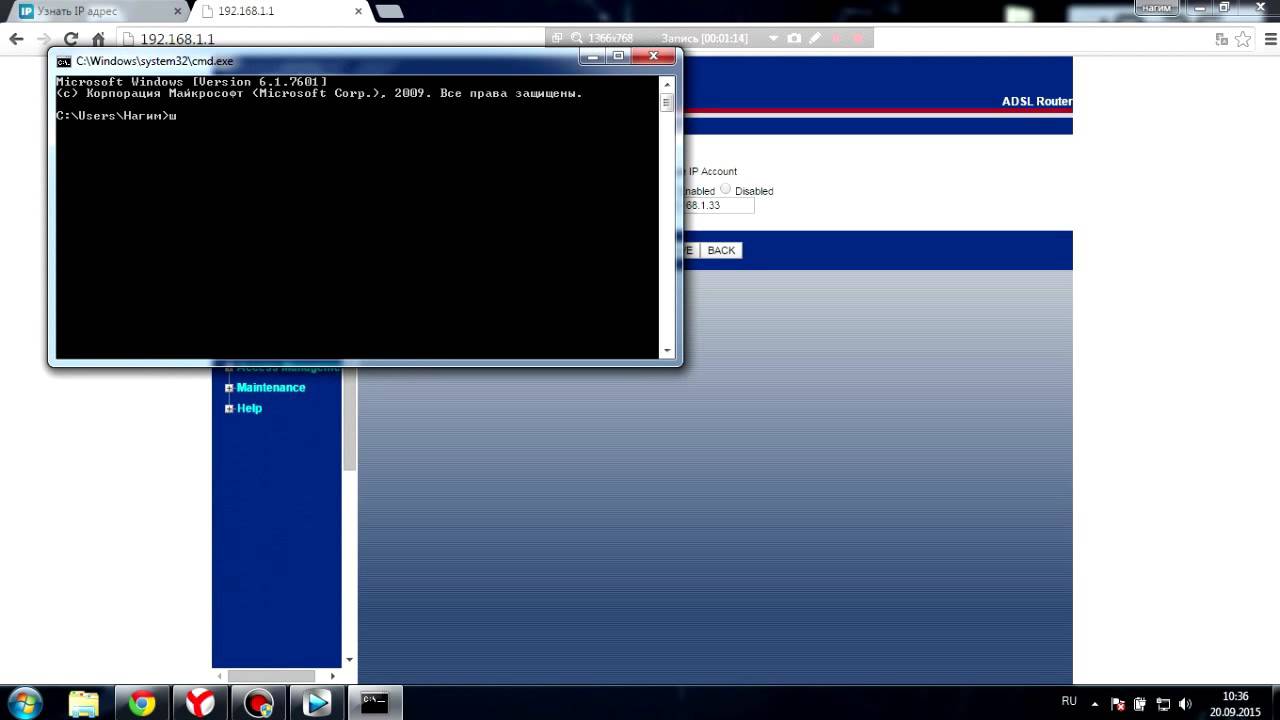Click the BACK button on the router page
This screenshot has height=720, width=1280.
coord(721,250)
